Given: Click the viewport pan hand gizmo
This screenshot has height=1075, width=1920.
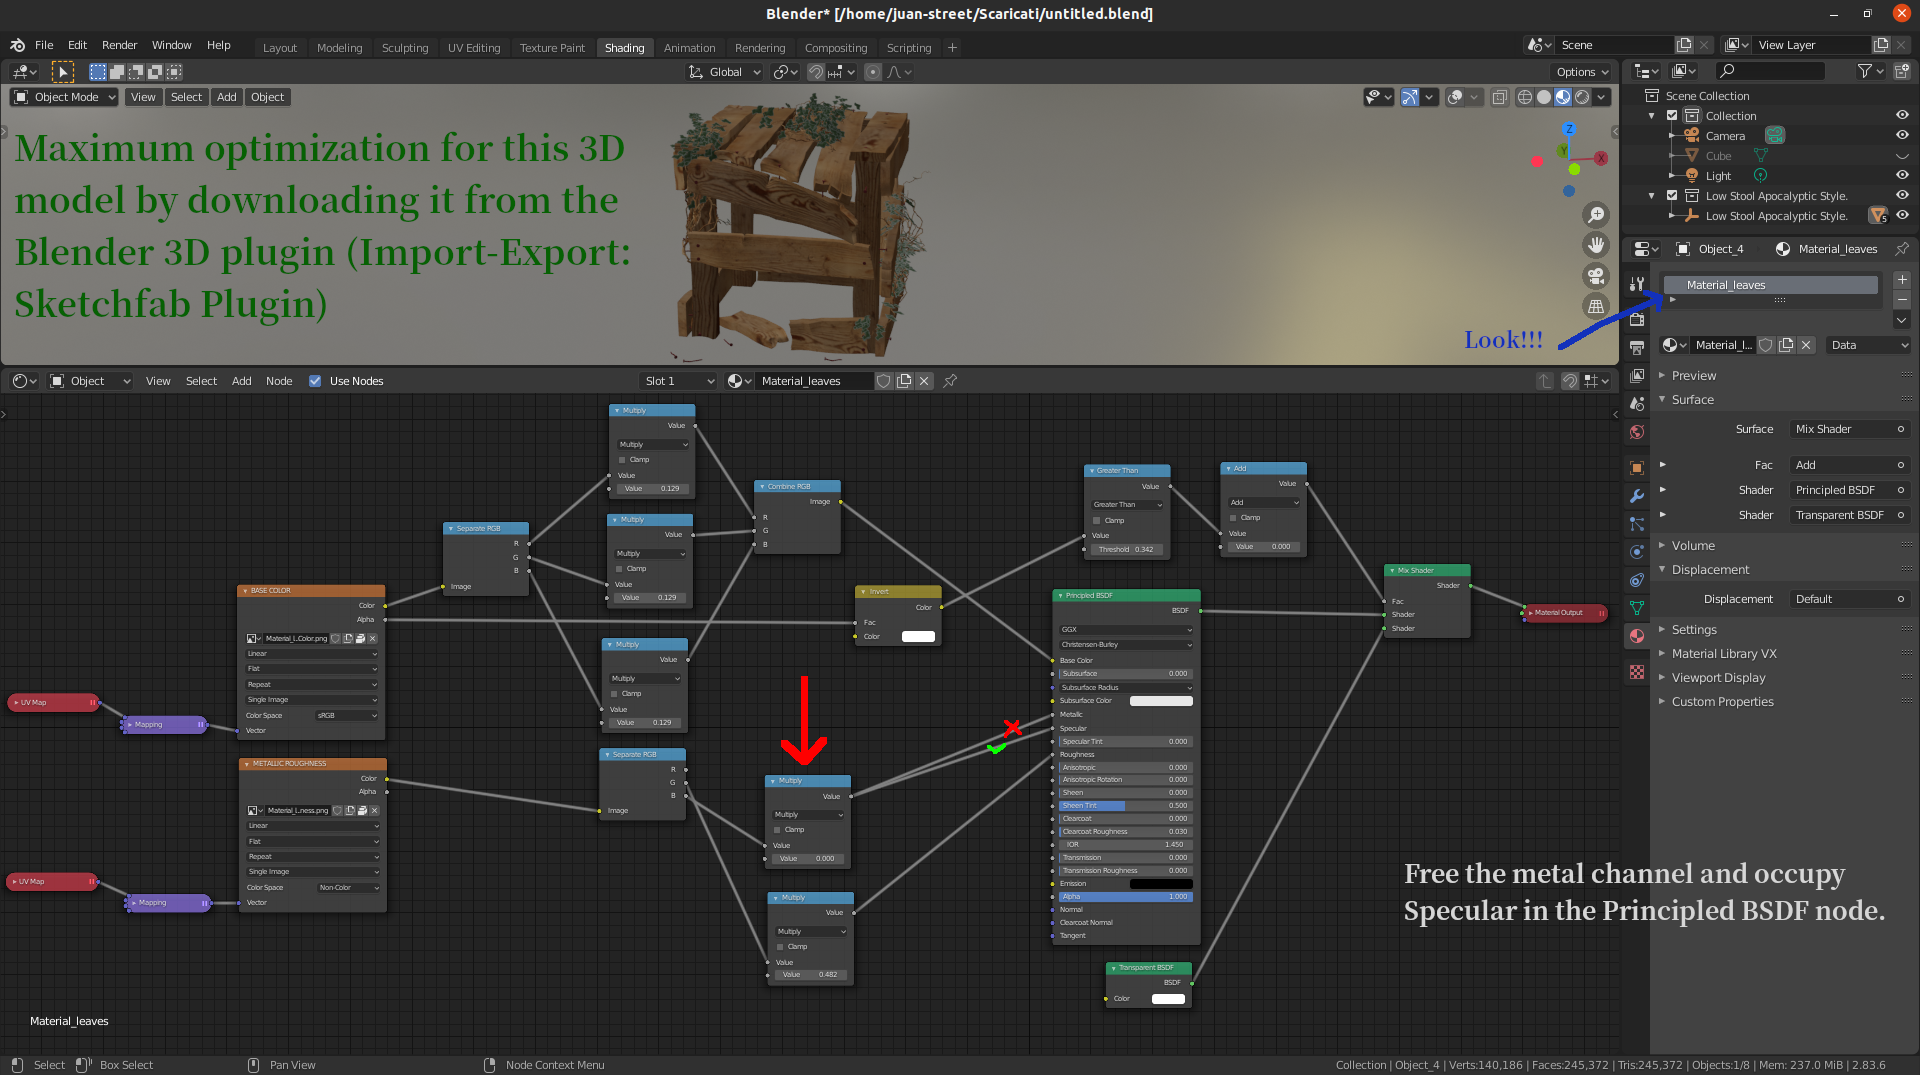Looking at the screenshot, I should pos(1596,245).
